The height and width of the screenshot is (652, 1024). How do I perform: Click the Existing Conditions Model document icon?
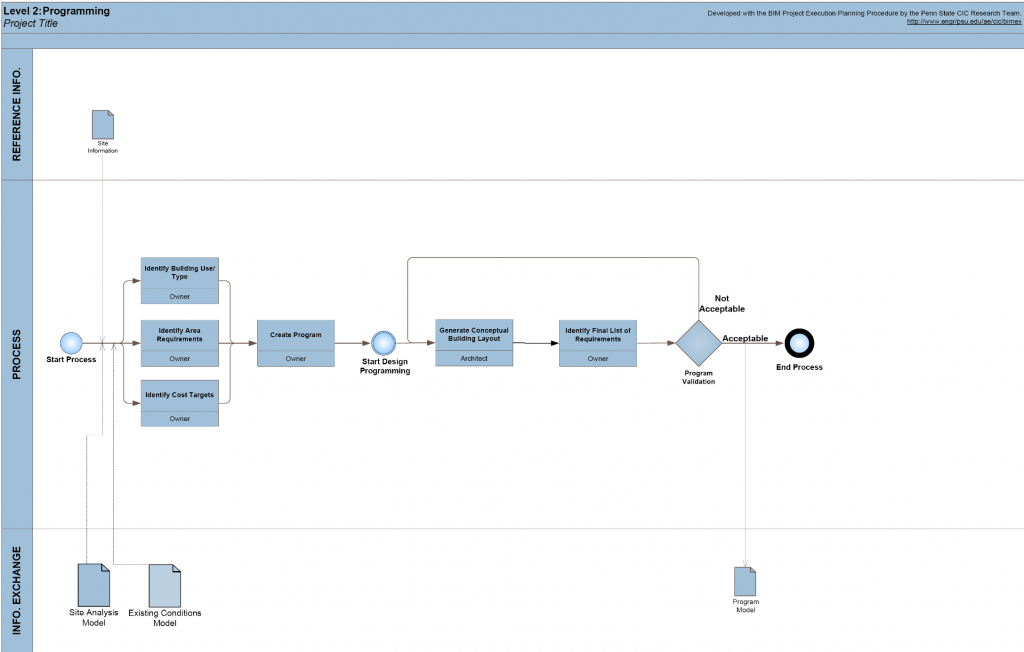pos(164,585)
